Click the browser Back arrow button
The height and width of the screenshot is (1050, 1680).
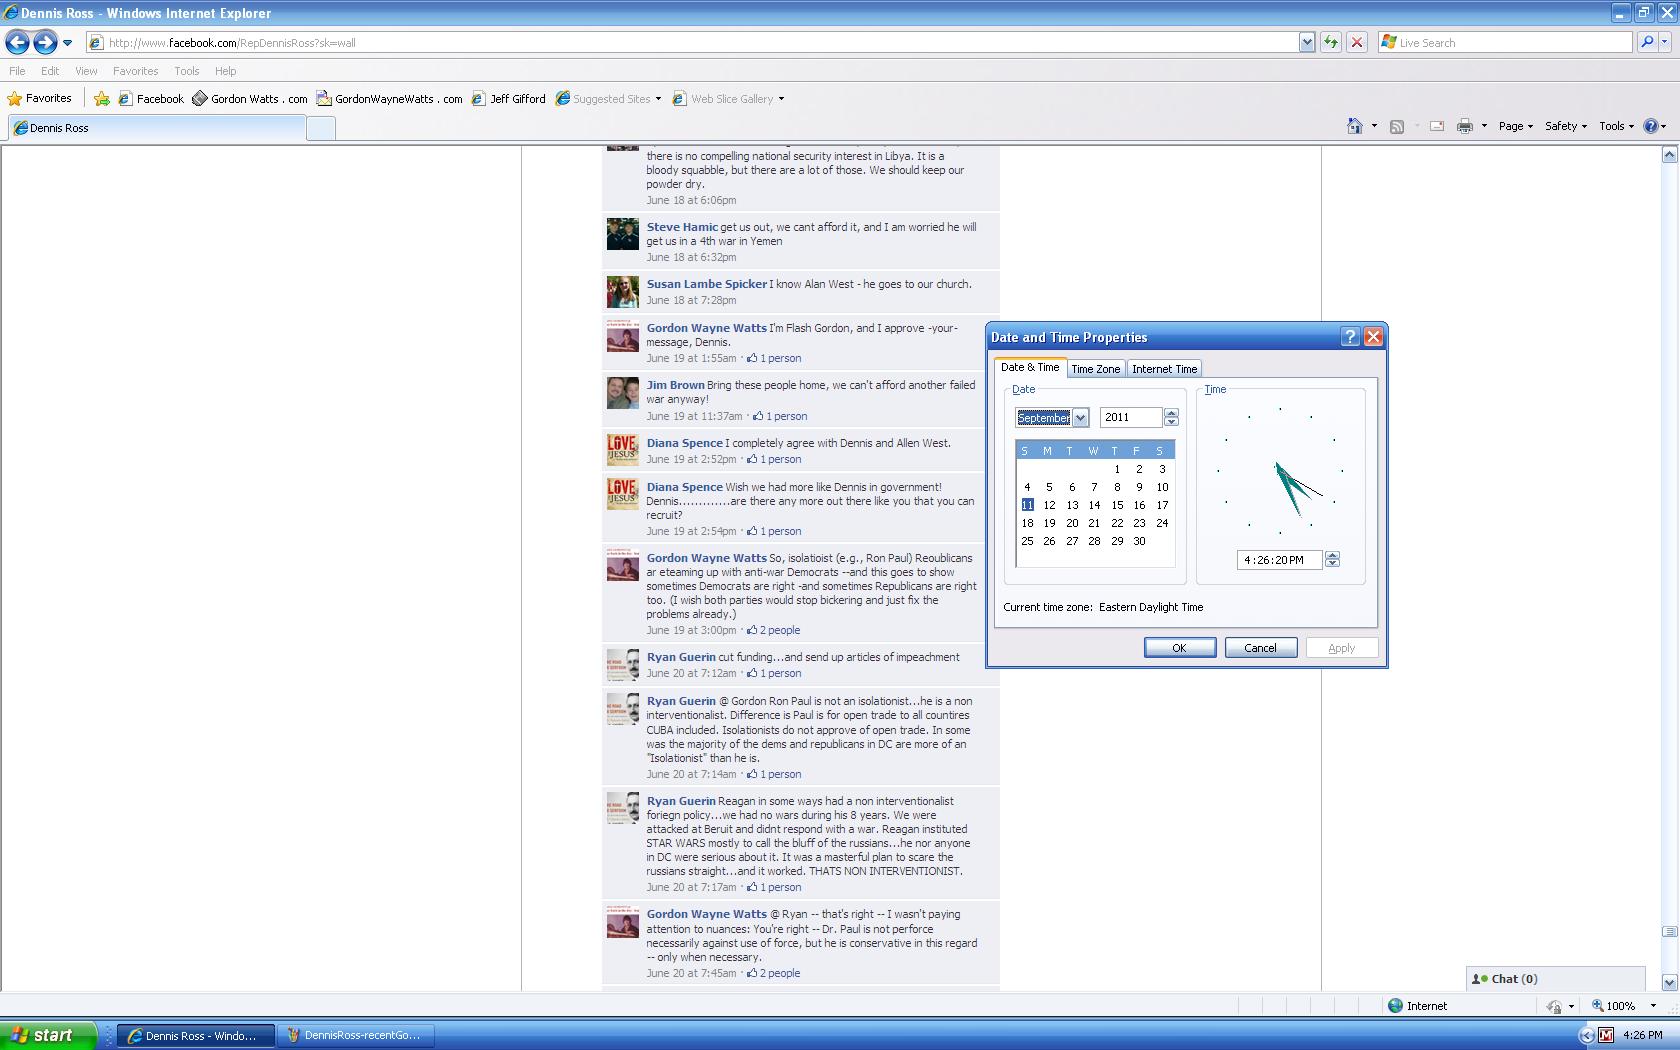(x=17, y=42)
